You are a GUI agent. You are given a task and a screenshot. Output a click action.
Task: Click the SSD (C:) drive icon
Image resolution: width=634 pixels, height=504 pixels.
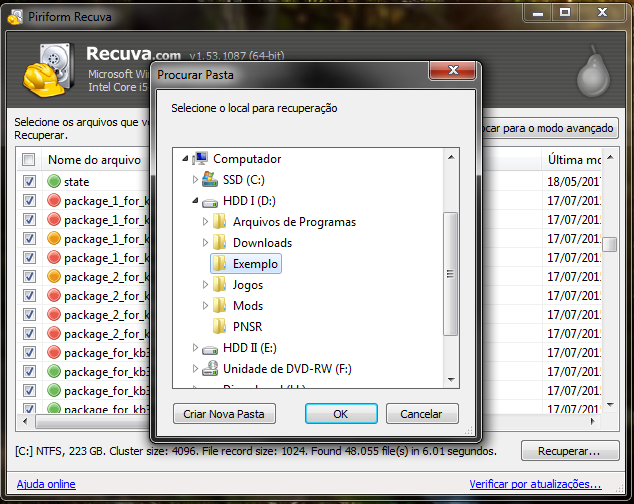pos(209,179)
